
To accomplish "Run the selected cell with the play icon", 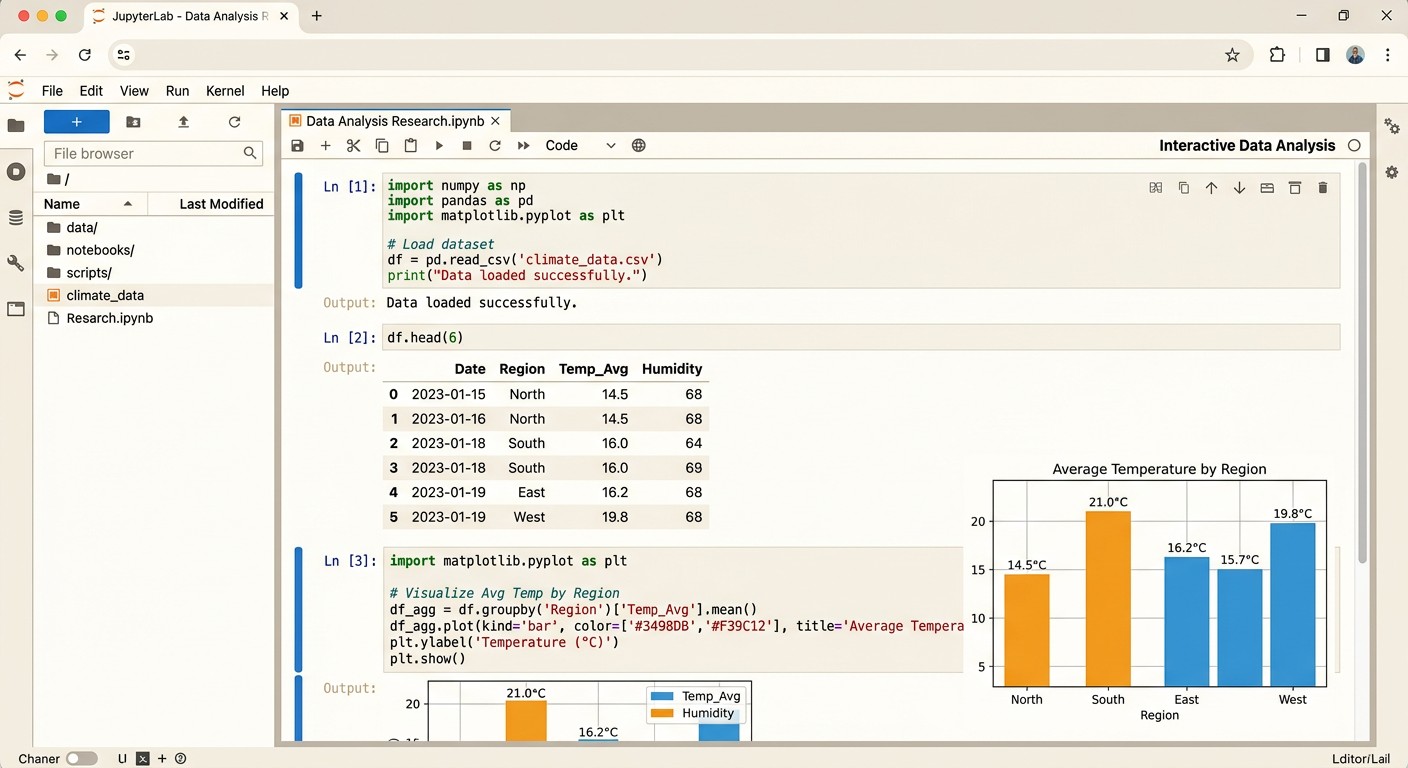I will click(x=439, y=146).
